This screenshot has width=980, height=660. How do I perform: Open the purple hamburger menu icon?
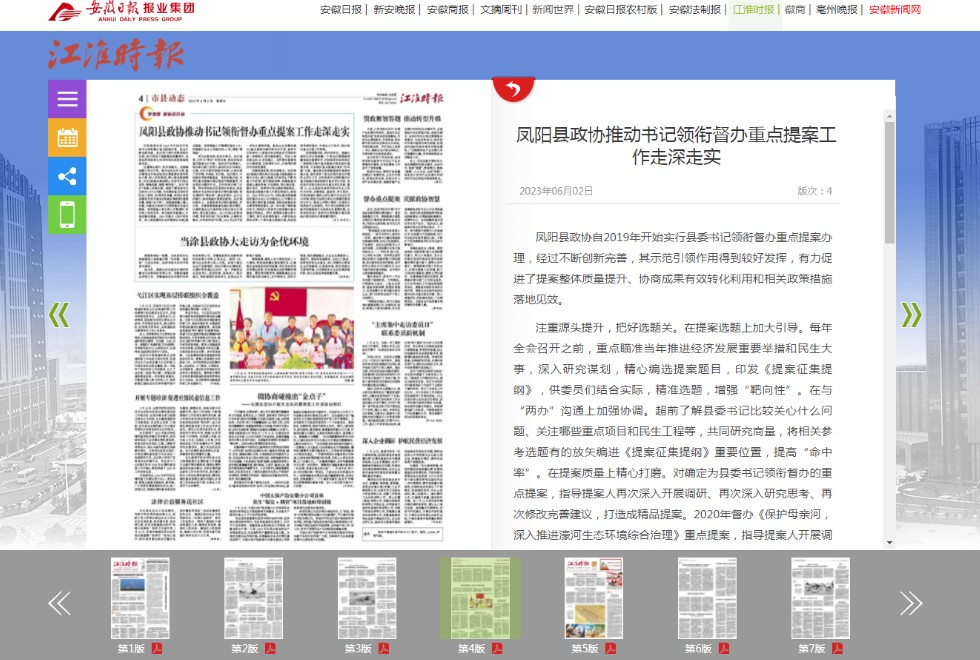[67, 99]
